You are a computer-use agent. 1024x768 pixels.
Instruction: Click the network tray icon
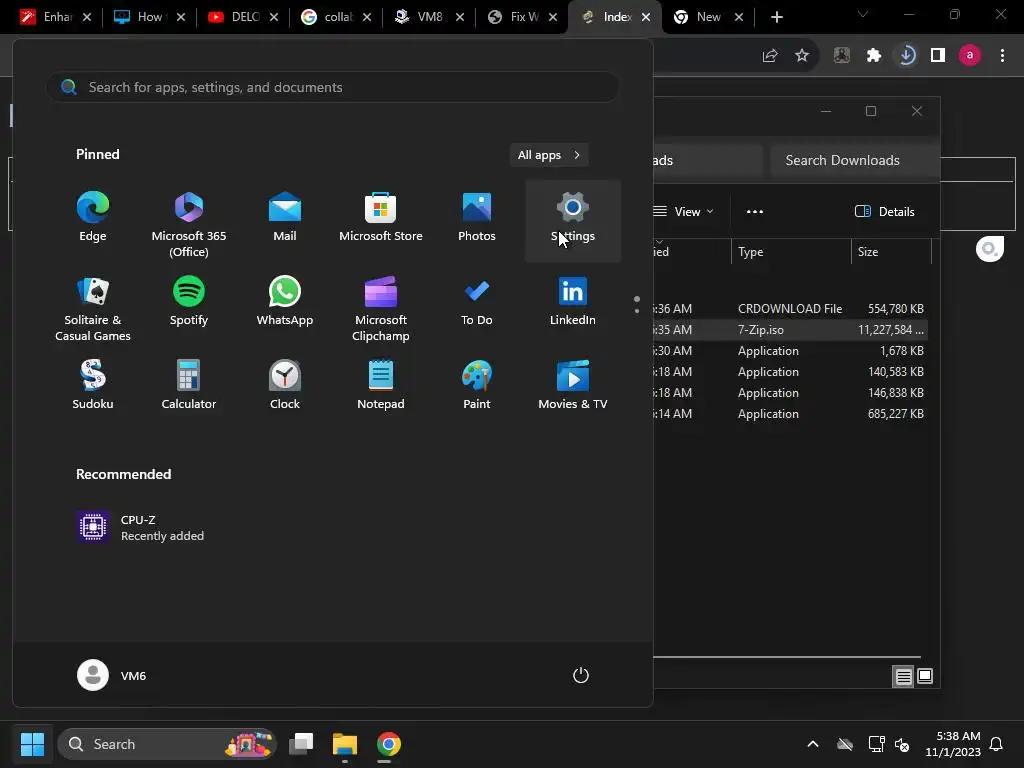coord(876,744)
